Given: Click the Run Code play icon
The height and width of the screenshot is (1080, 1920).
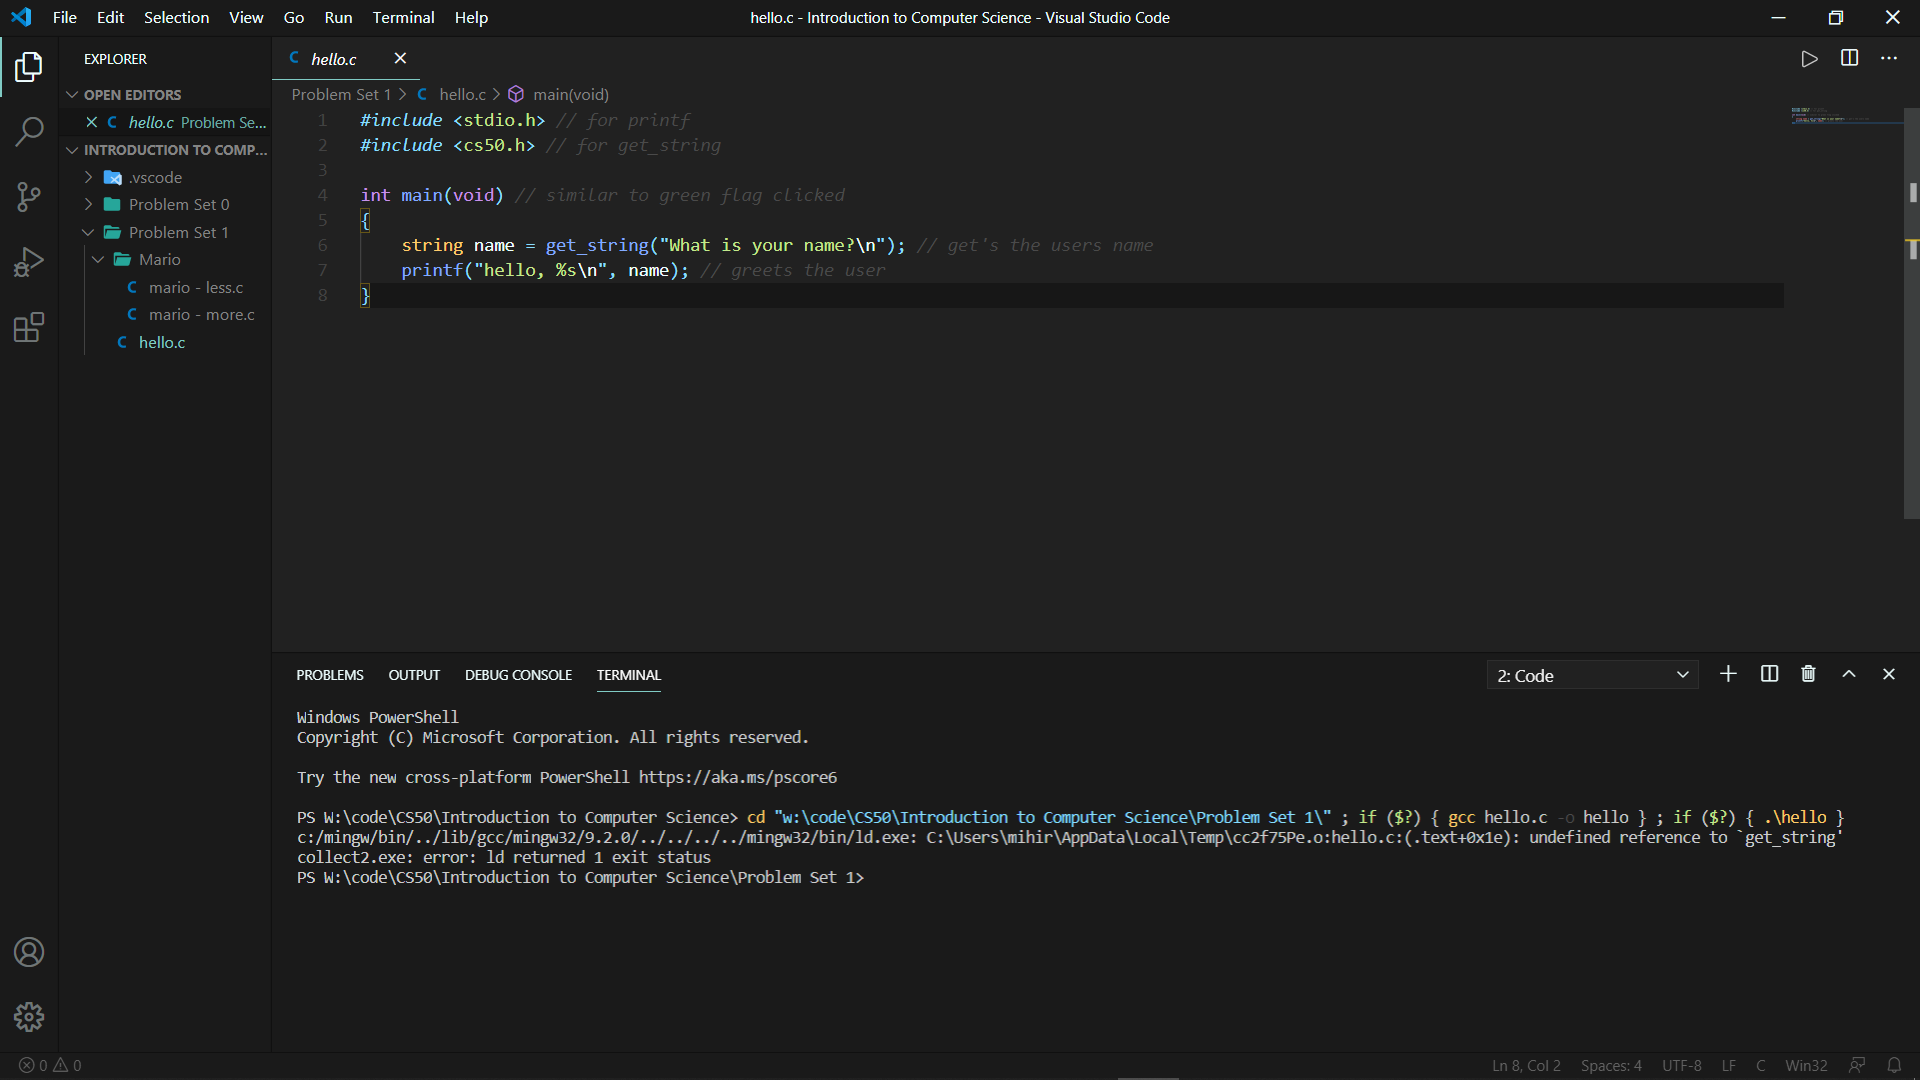Looking at the screenshot, I should (x=1809, y=59).
